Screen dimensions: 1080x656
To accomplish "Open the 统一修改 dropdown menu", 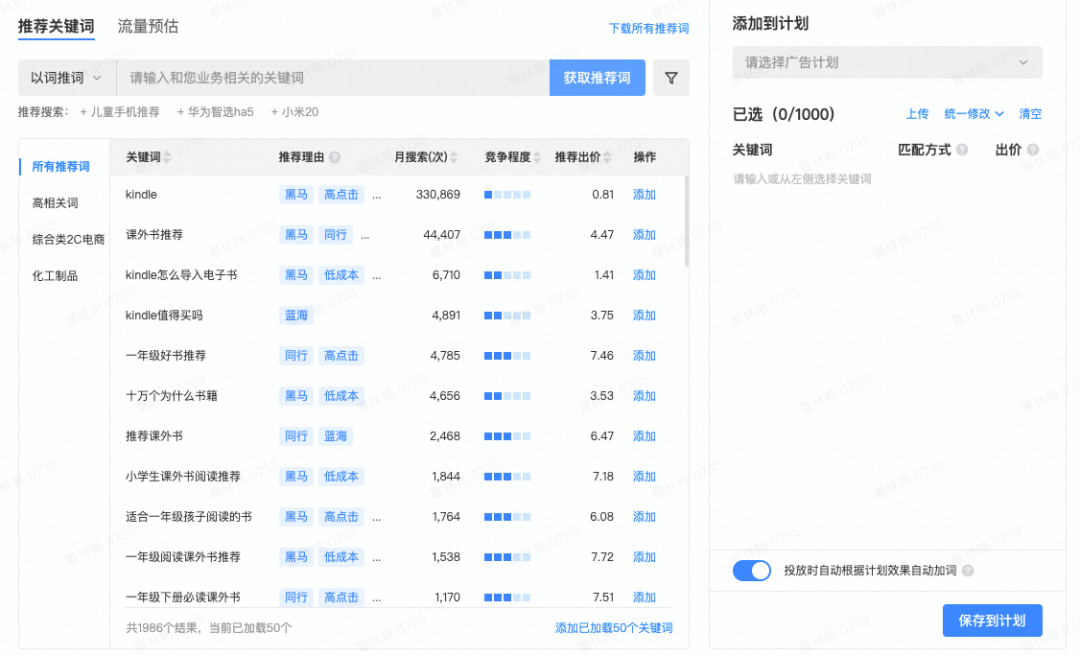I will click(x=974, y=114).
